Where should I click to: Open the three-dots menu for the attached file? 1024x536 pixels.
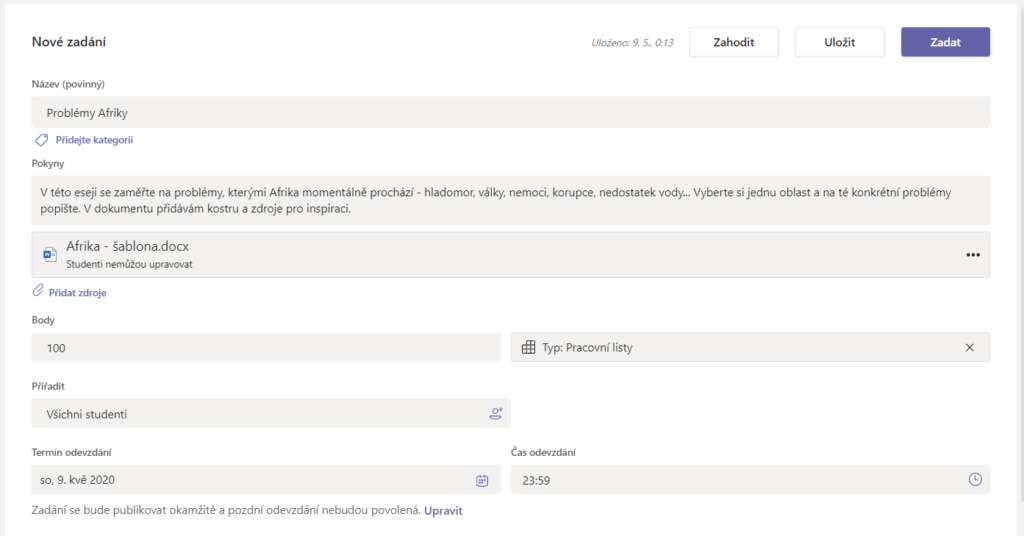(972, 255)
